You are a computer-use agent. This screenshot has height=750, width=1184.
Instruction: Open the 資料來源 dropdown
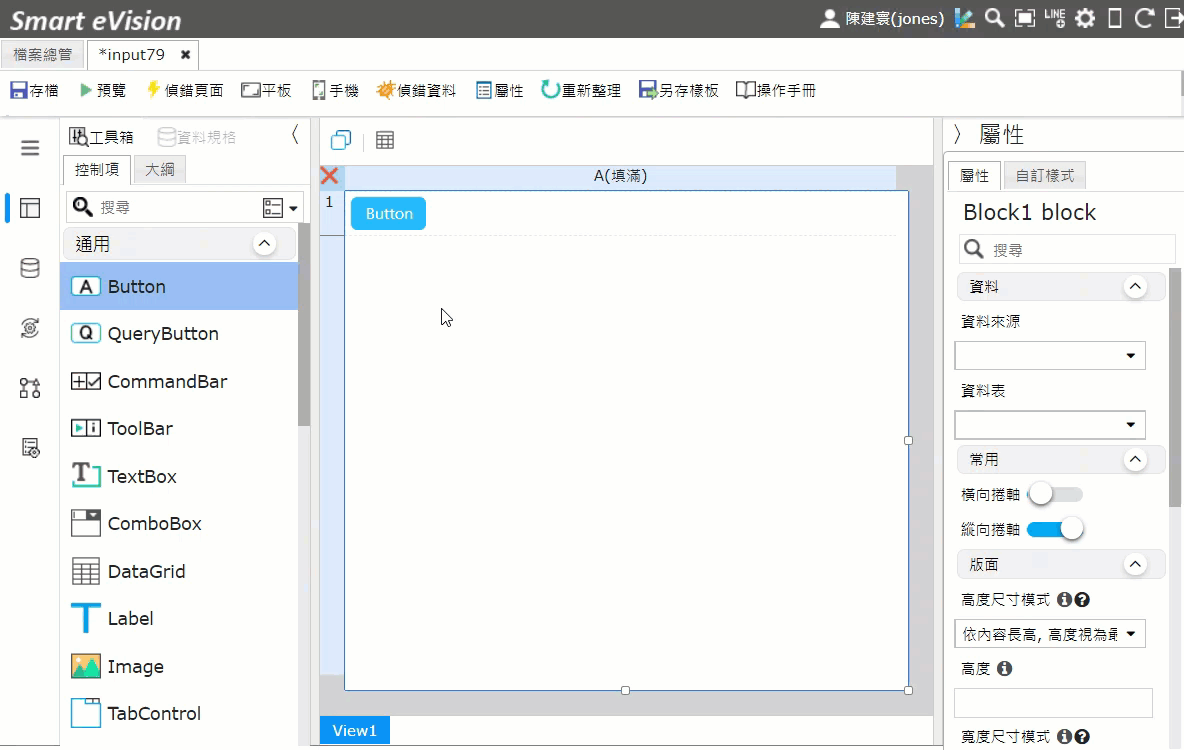[1050, 356]
